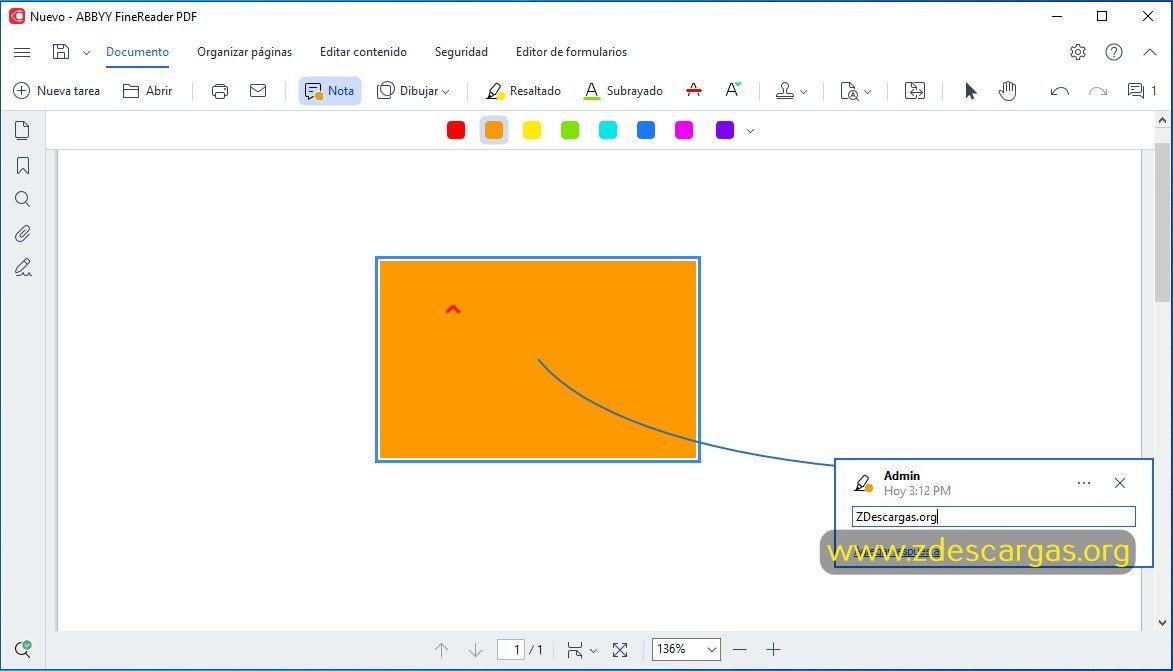Expand the save options arrow
This screenshot has width=1173, height=671.
point(86,52)
